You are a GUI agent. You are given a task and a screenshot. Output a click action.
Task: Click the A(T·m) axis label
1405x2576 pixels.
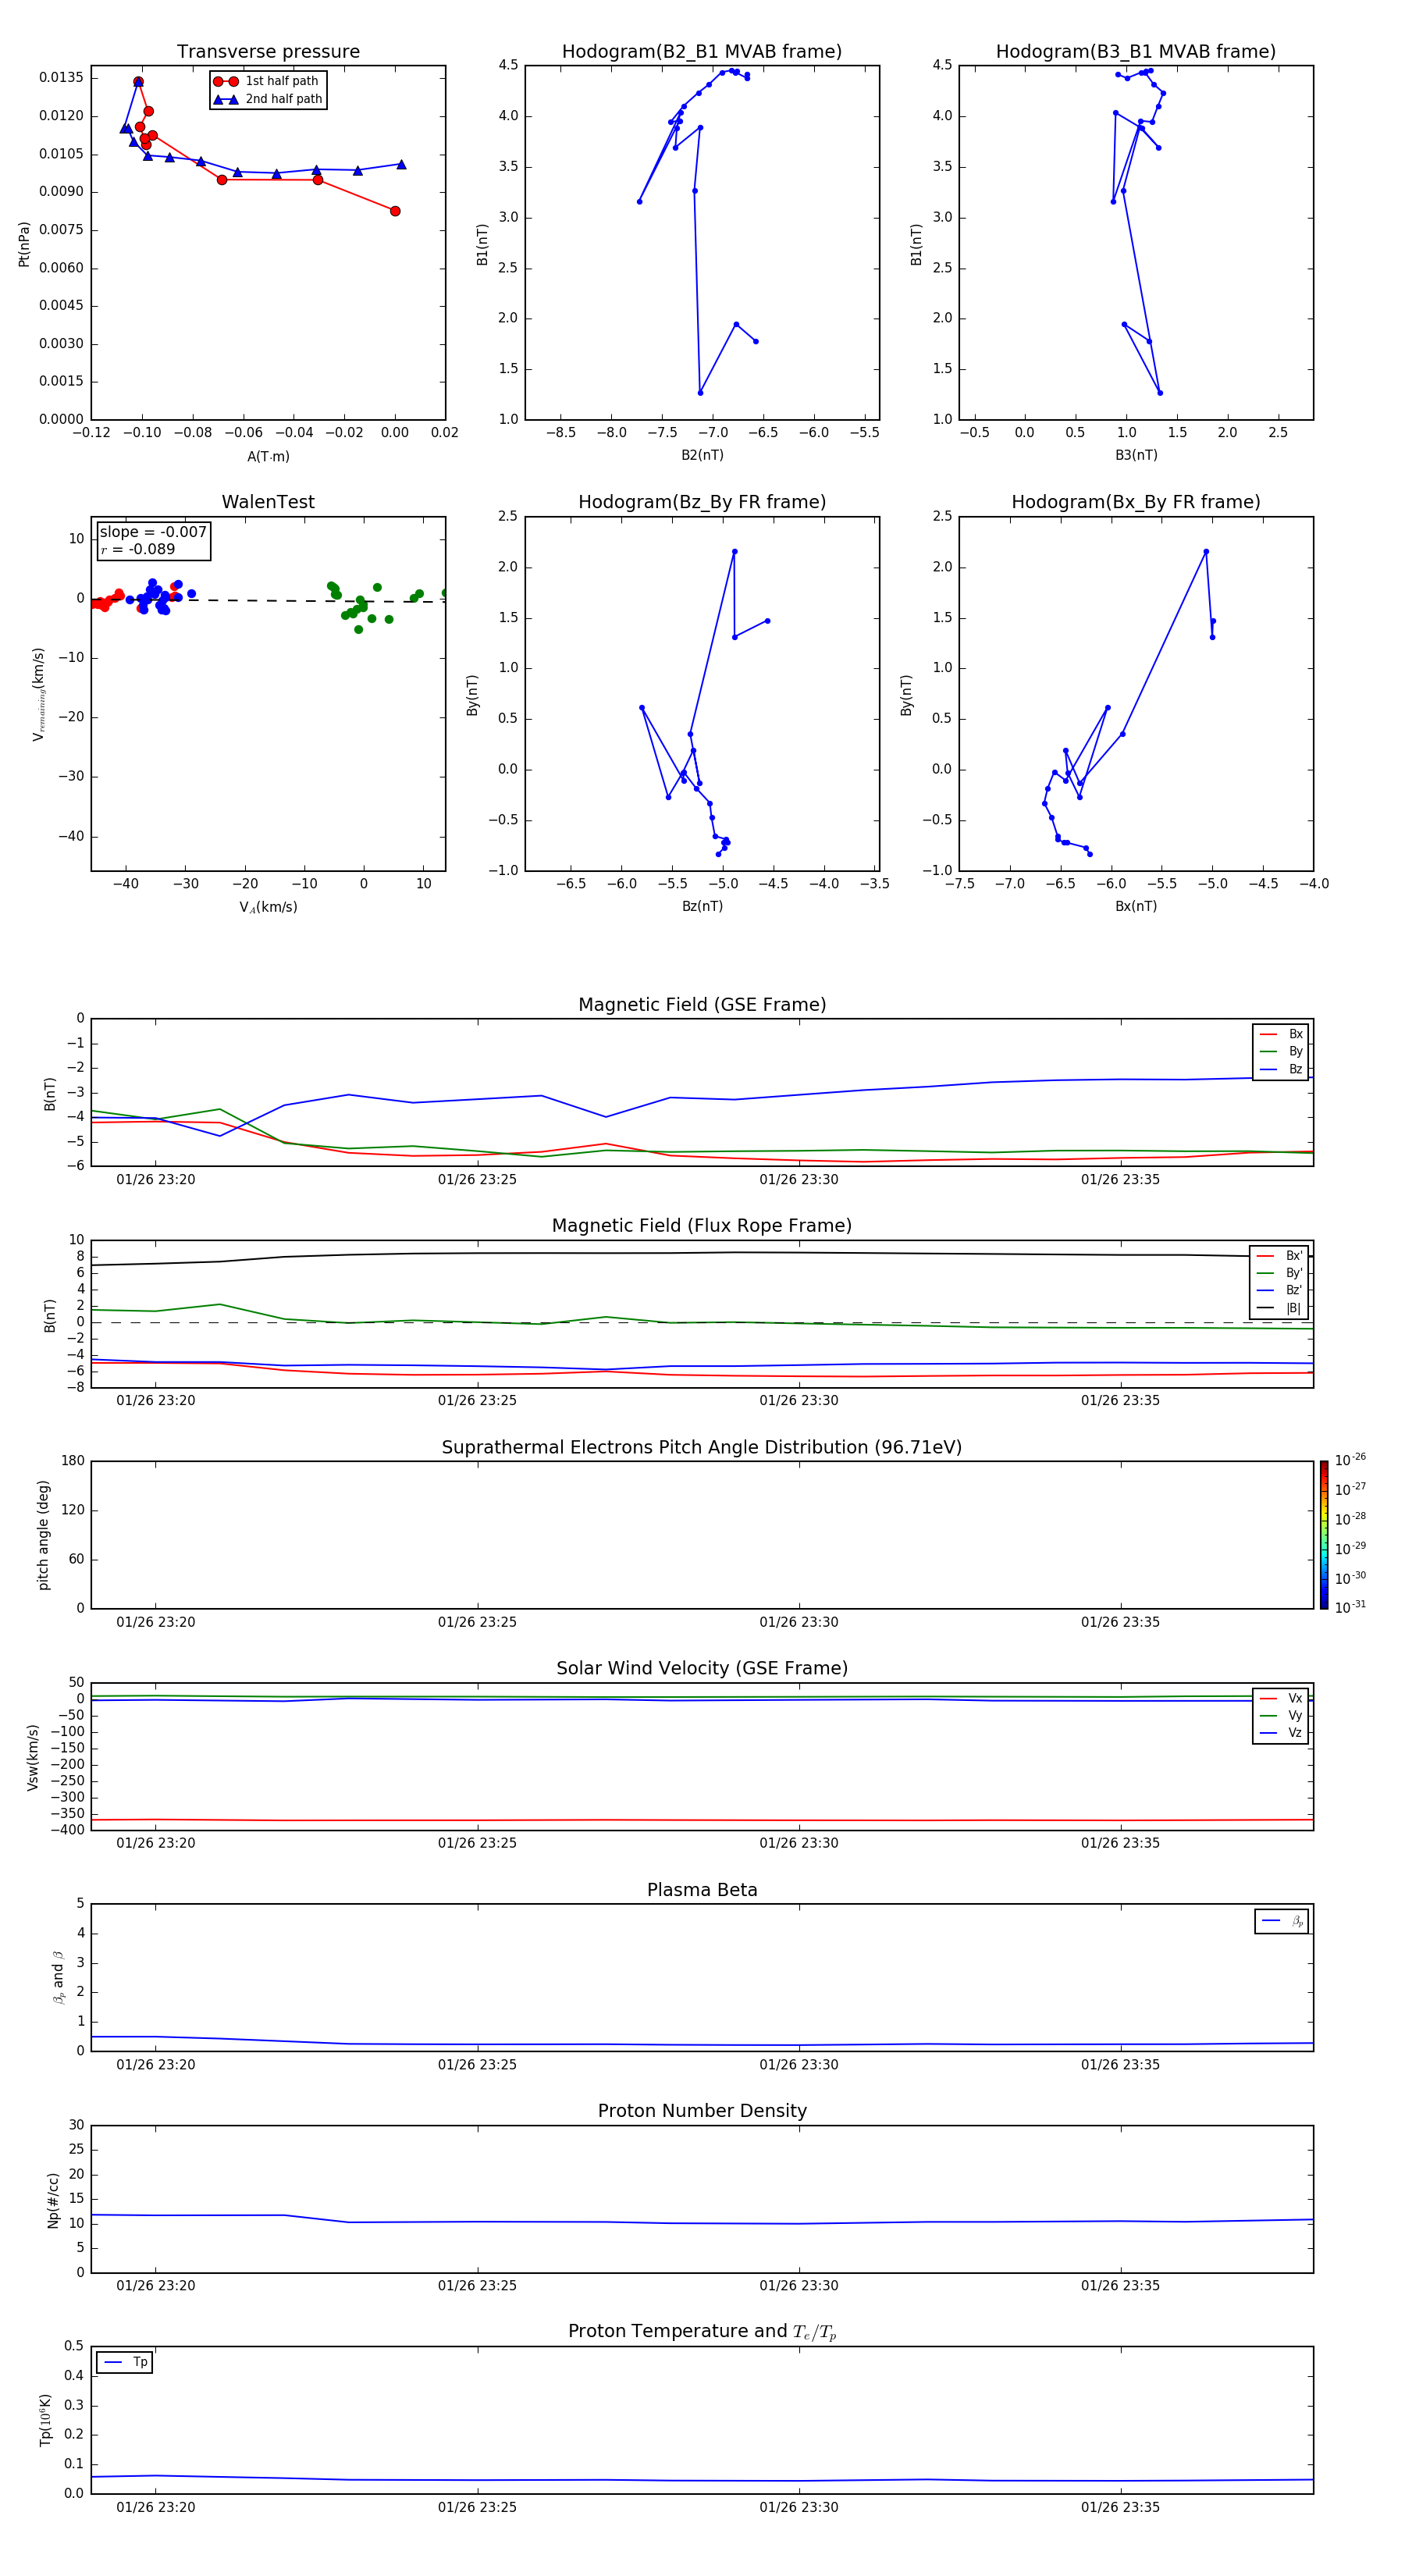coord(268,456)
